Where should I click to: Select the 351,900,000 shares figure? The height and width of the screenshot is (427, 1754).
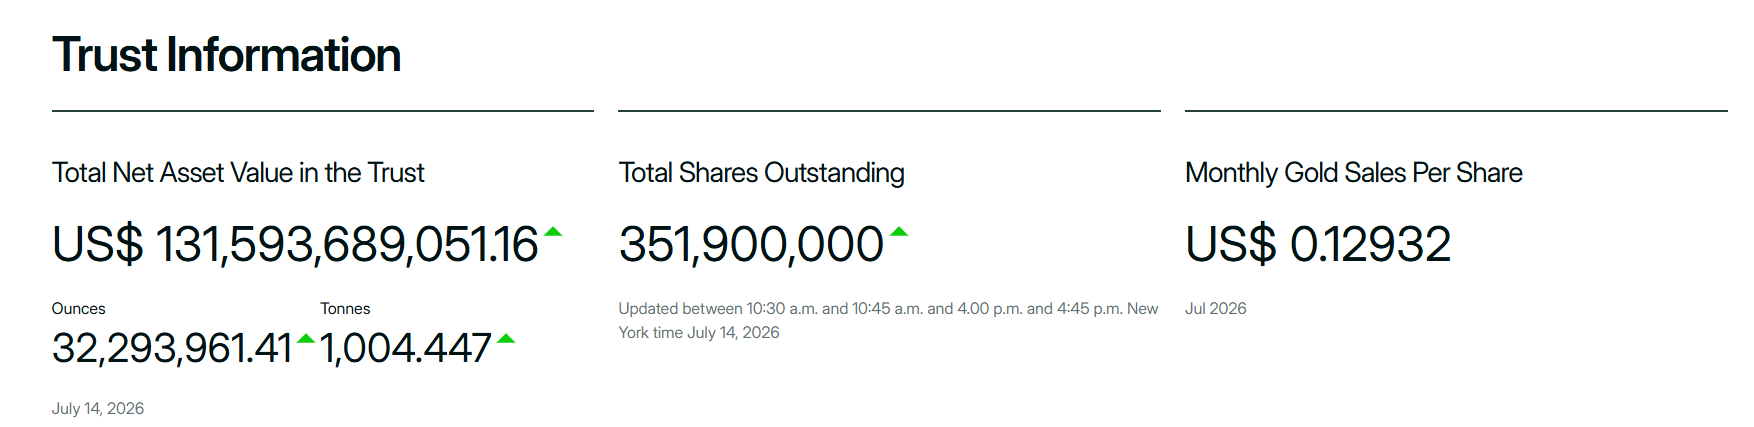coord(751,244)
